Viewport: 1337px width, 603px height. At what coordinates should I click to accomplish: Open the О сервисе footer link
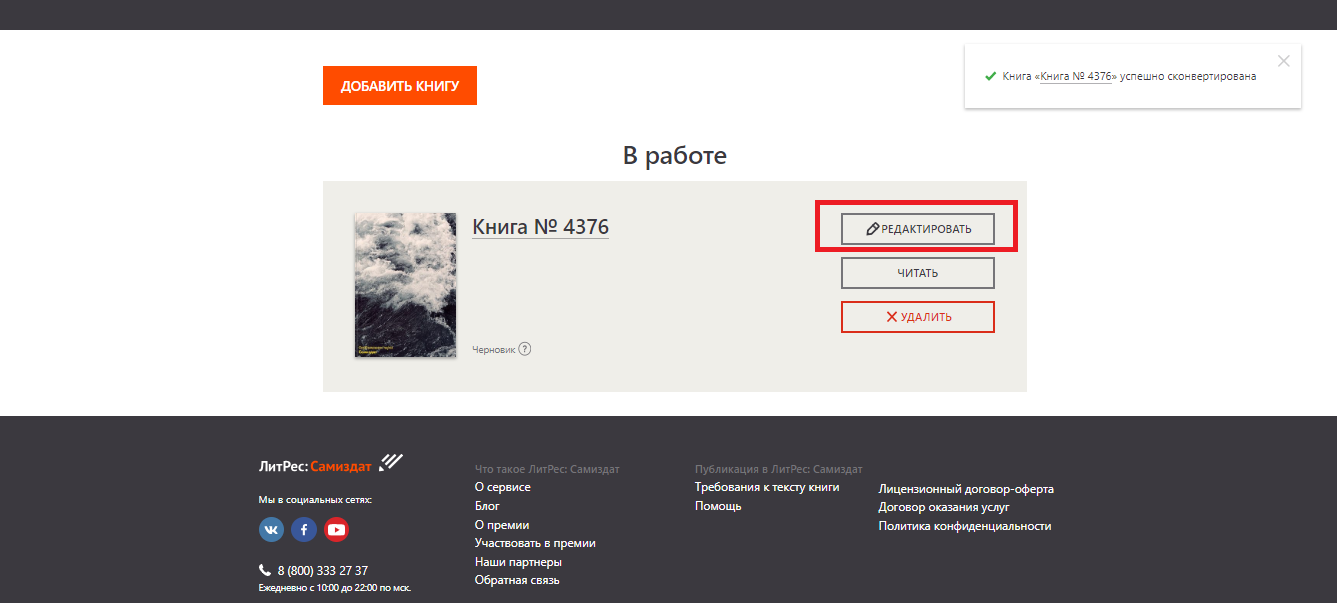click(502, 487)
